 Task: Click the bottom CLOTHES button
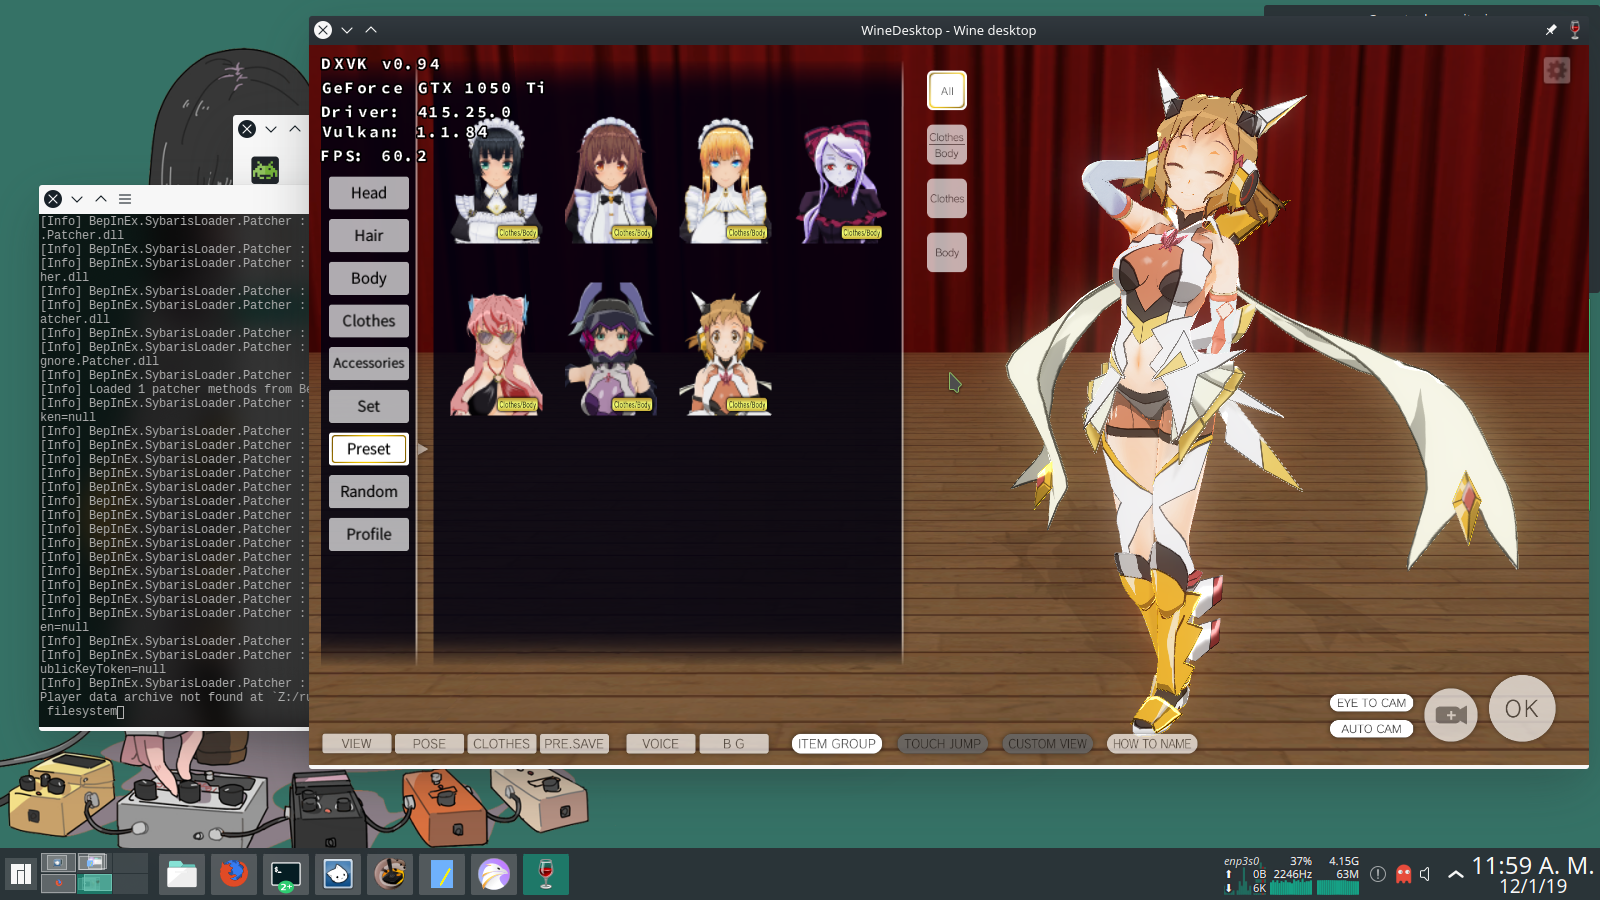pos(502,744)
